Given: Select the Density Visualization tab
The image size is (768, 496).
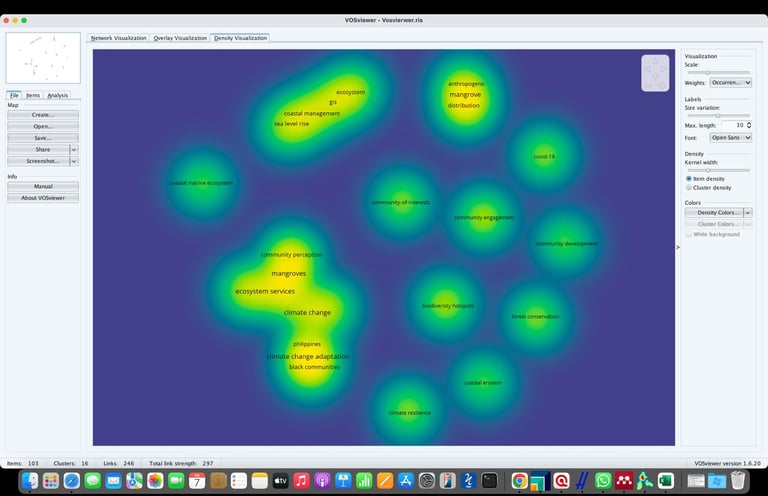Looking at the screenshot, I should 240,38.
